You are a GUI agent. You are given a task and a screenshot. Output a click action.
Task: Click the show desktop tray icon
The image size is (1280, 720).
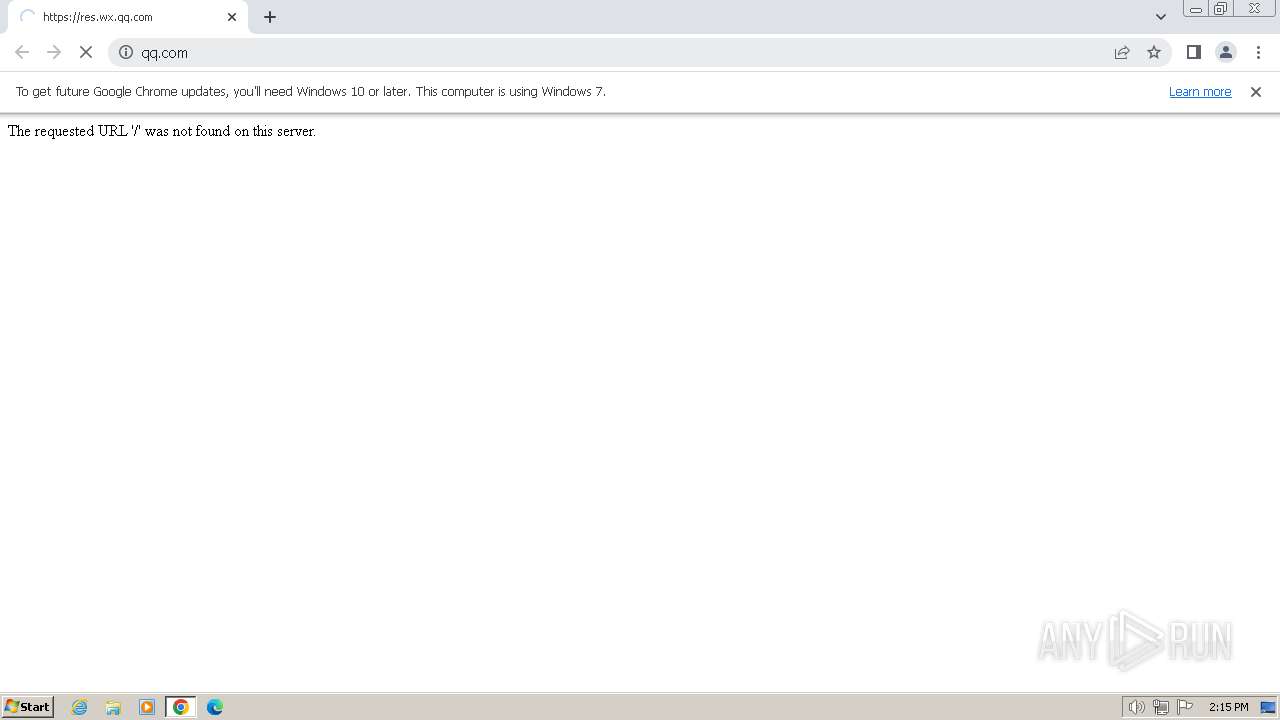tap(1268, 707)
